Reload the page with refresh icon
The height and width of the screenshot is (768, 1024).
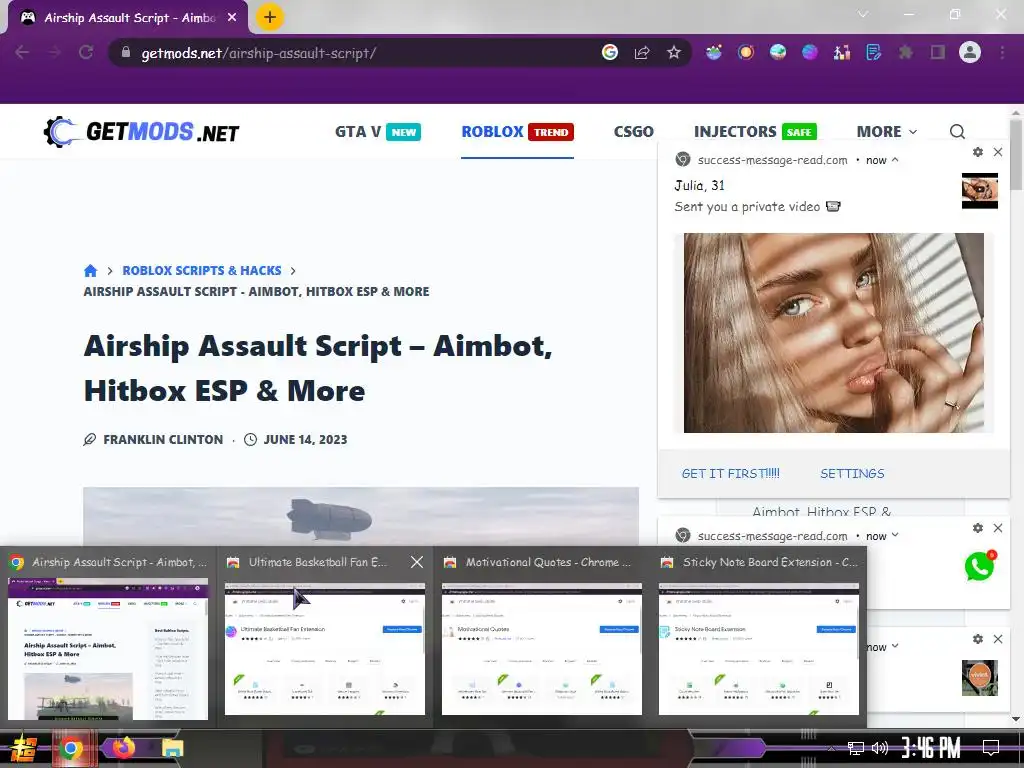coord(86,52)
